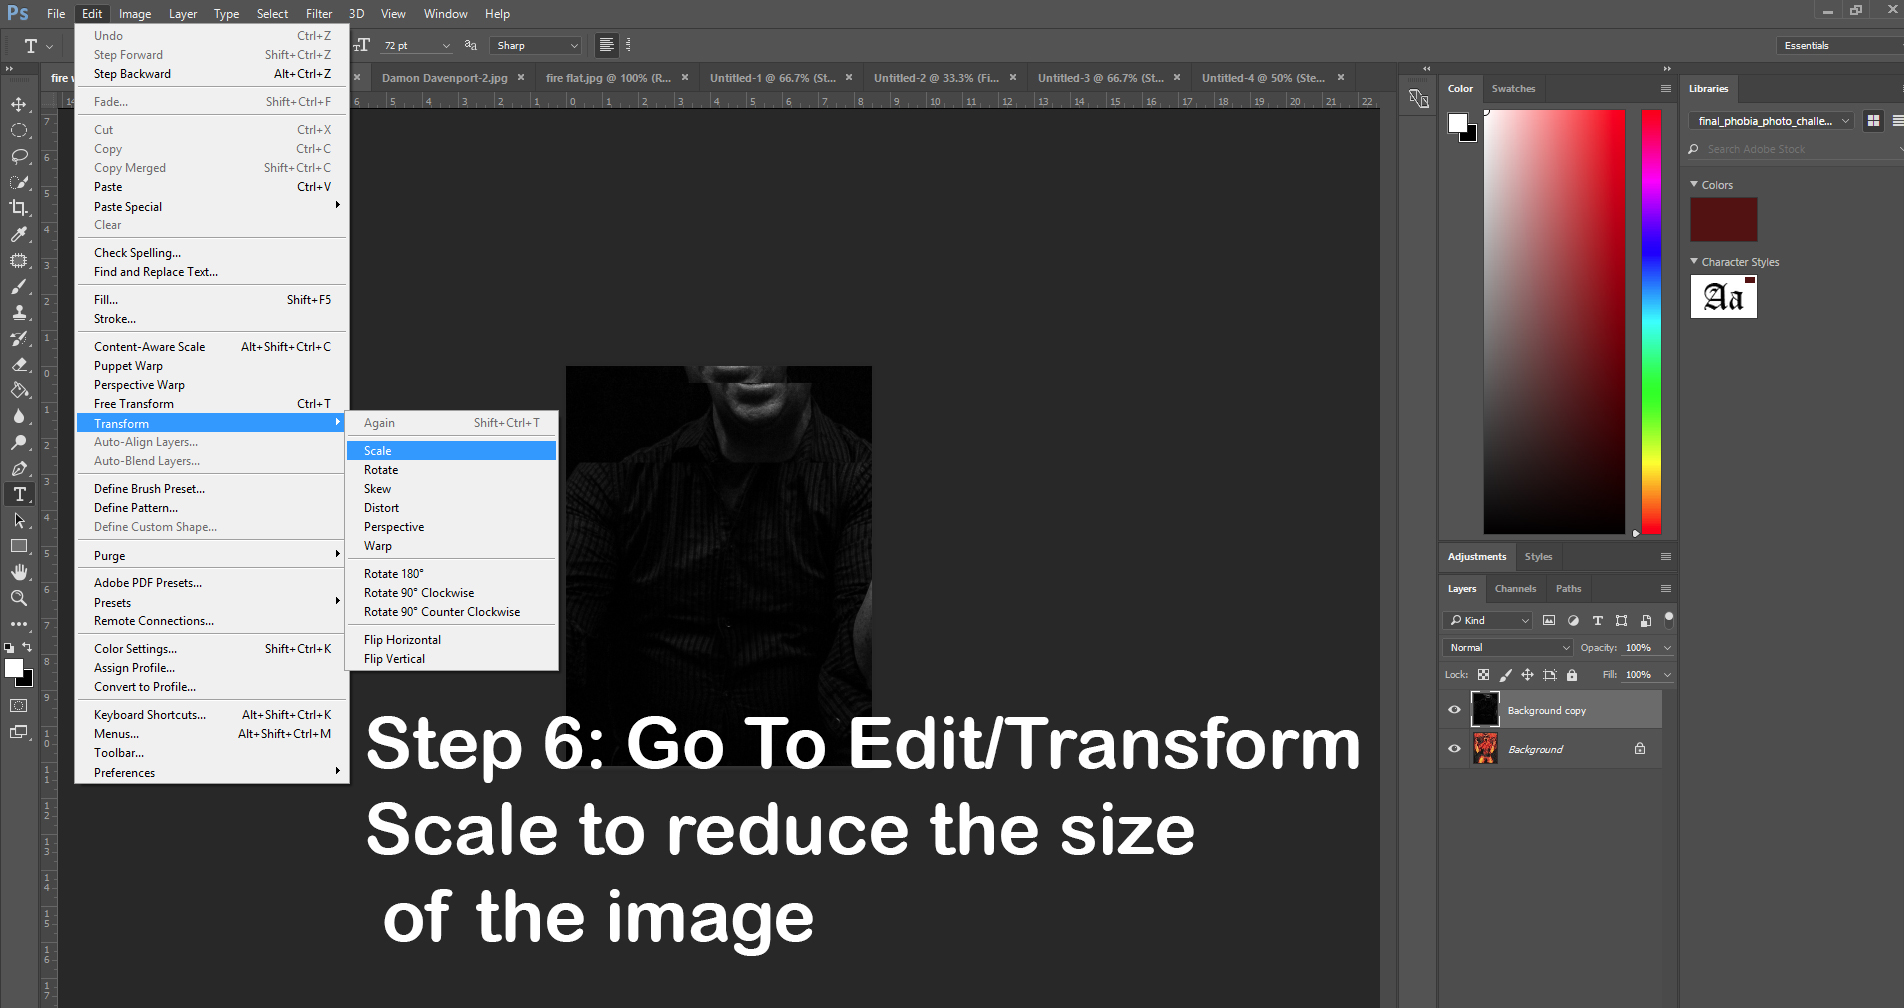This screenshot has height=1008, width=1904.
Task: Open the Normal blend mode dropdown
Action: (x=1507, y=648)
